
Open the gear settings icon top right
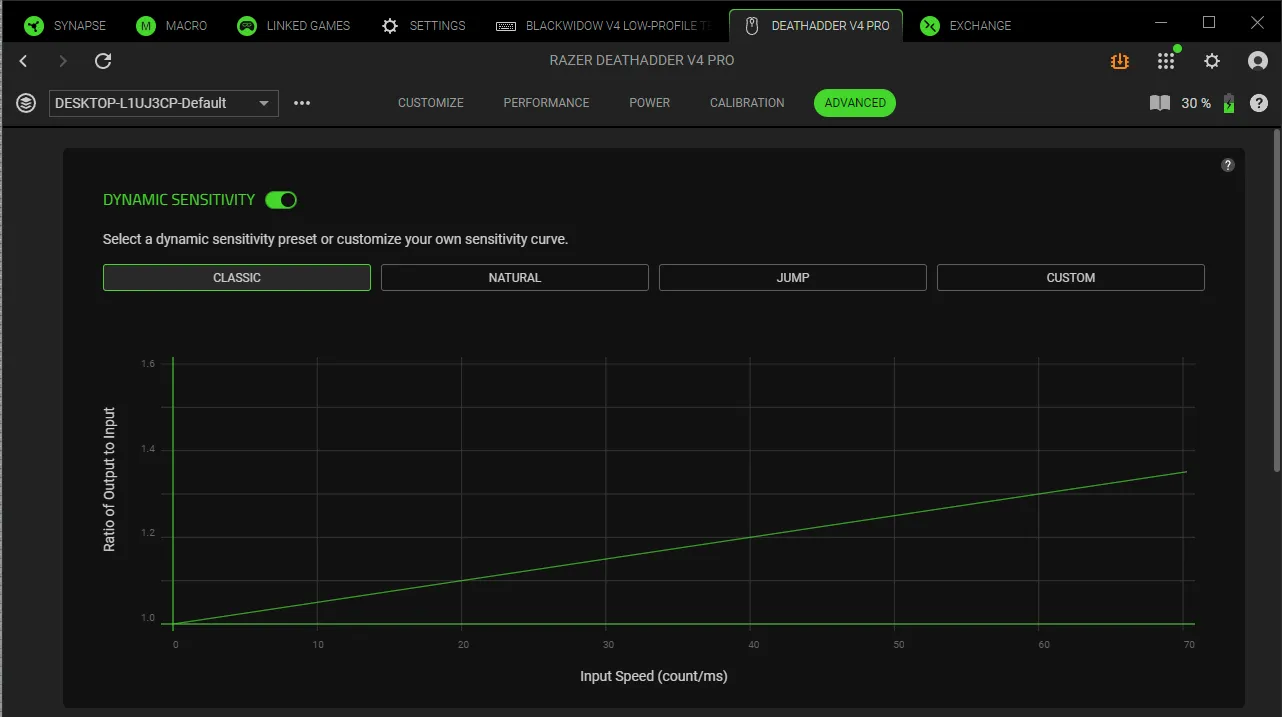click(x=1212, y=61)
